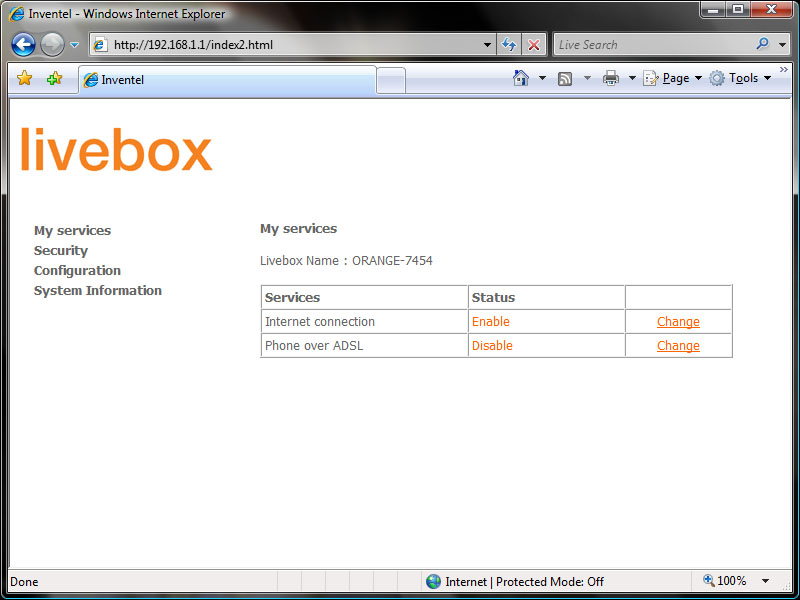Click the Livebox Name ORANGE-7454 text
Image resolution: width=800 pixels, height=600 pixels.
[x=346, y=261]
